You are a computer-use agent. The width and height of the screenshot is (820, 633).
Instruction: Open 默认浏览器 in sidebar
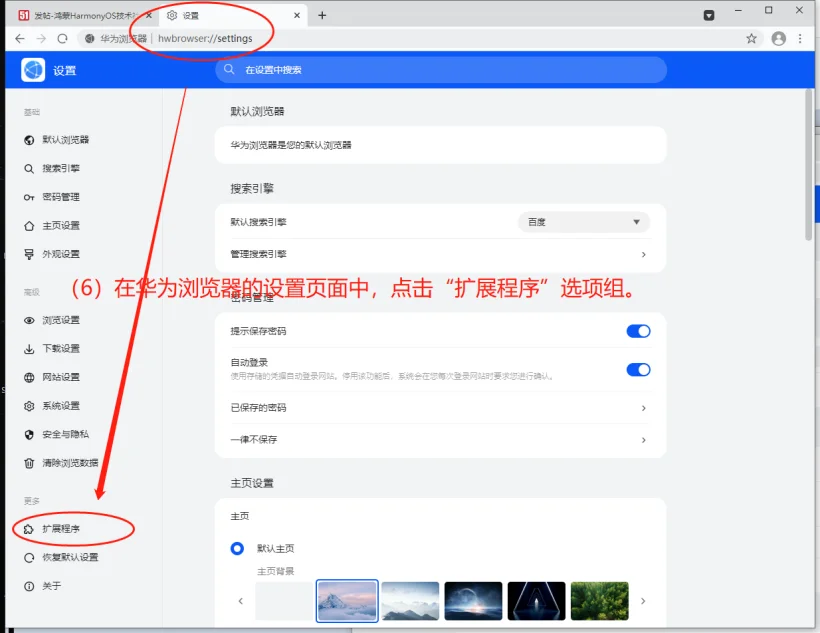click(x=56, y=140)
